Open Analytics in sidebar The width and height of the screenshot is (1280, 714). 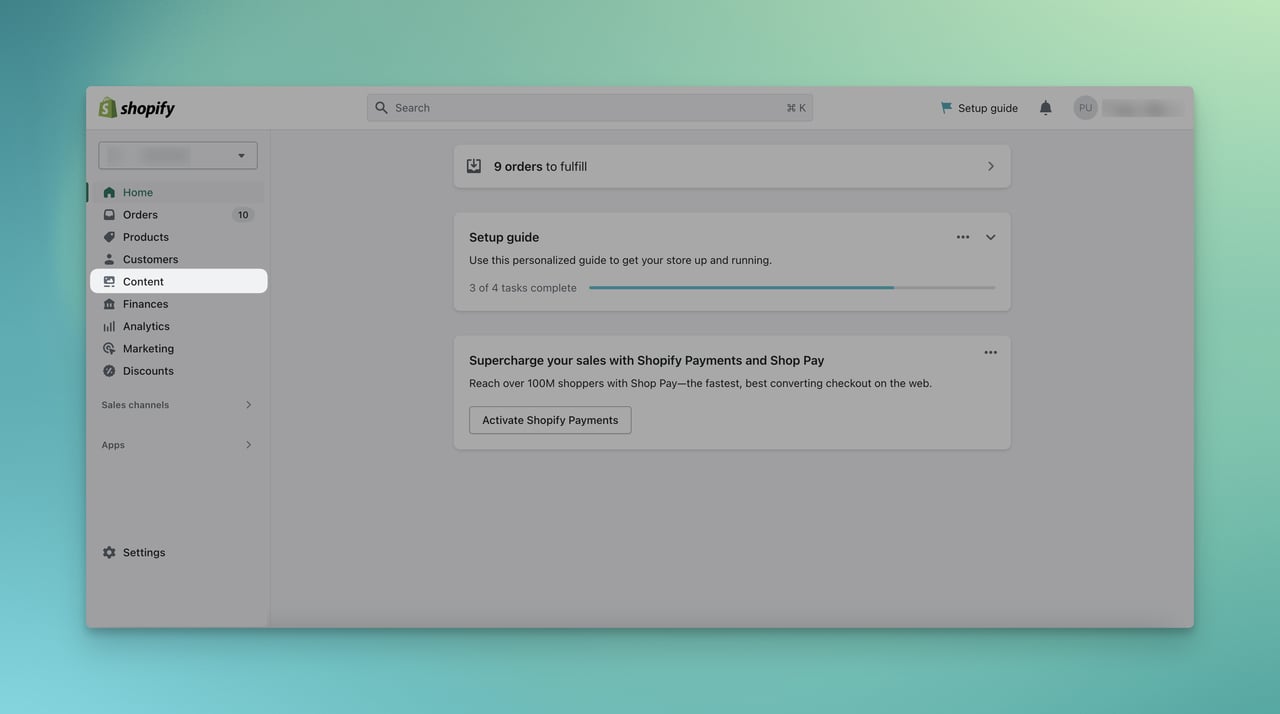176,326
